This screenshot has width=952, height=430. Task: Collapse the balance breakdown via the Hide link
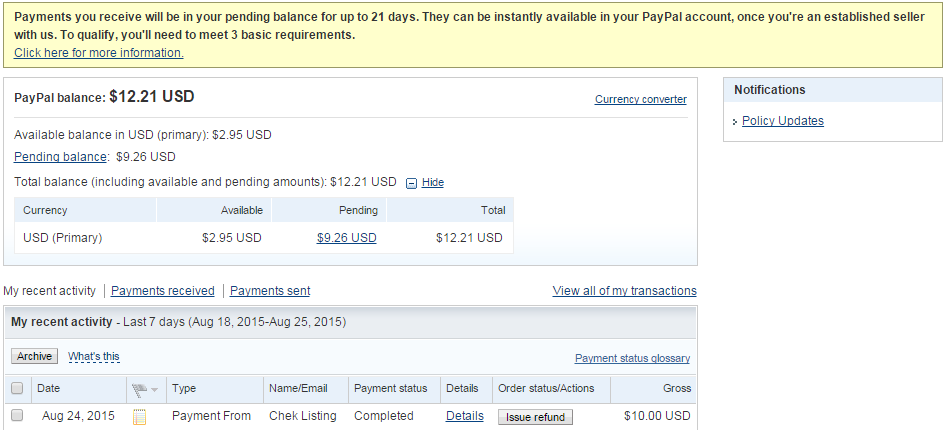432,183
